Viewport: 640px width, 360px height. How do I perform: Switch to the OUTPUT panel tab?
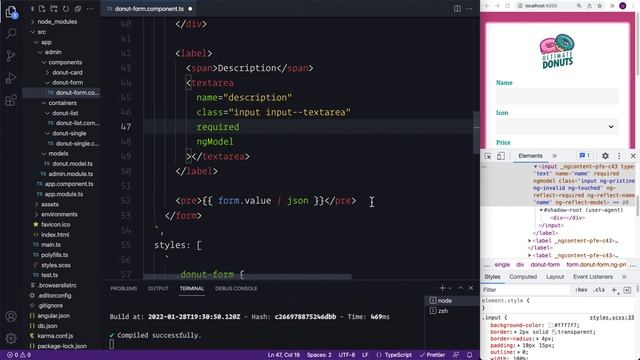pyautogui.click(x=158, y=288)
